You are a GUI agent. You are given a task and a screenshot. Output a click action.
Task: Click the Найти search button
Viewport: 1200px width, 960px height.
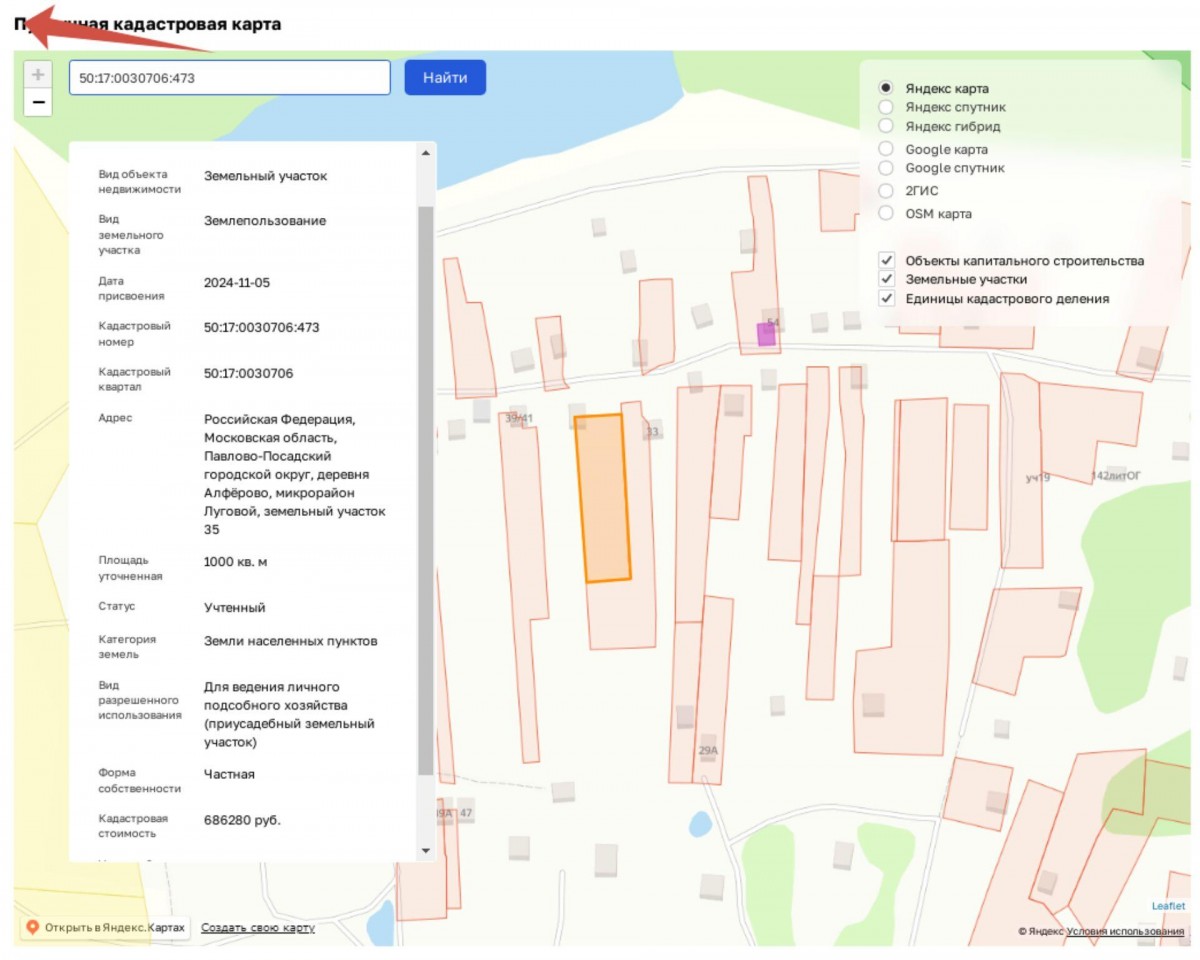click(x=445, y=78)
